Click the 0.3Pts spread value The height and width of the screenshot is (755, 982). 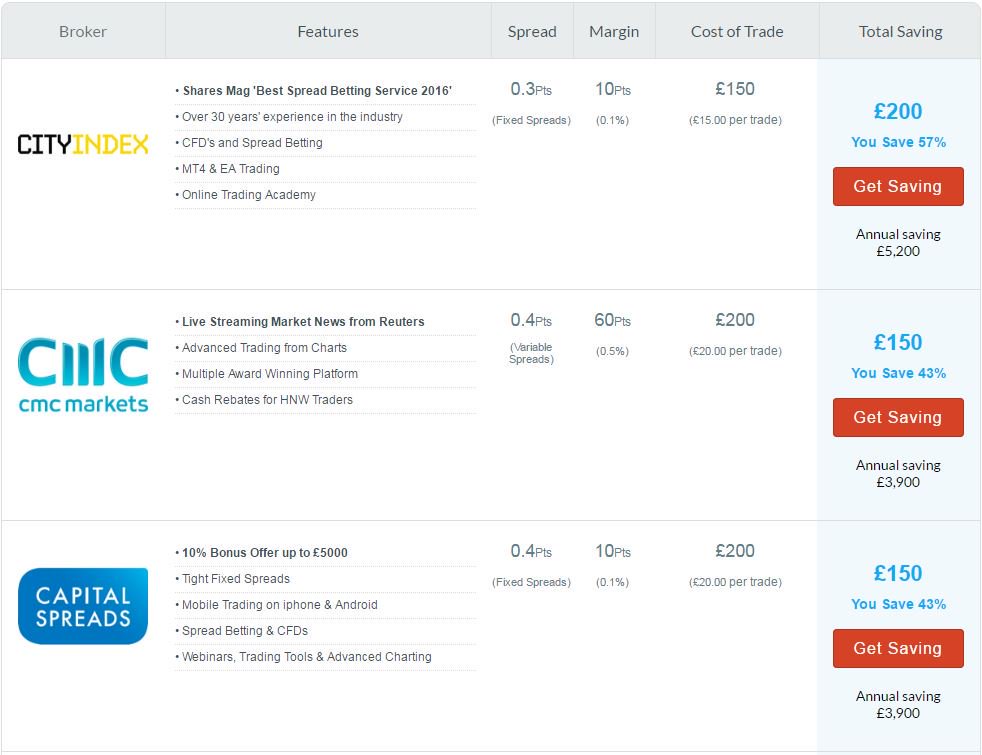[531, 90]
